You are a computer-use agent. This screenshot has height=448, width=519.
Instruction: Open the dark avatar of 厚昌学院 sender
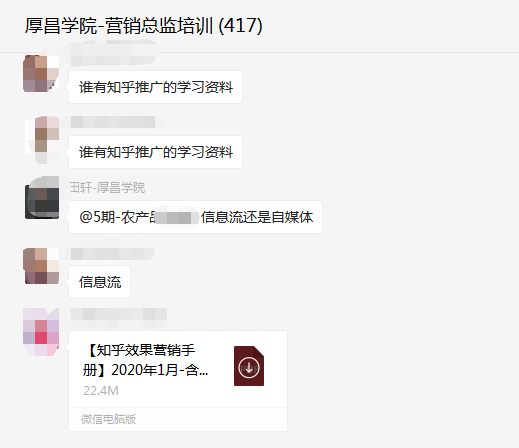pyautogui.click(x=42, y=198)
